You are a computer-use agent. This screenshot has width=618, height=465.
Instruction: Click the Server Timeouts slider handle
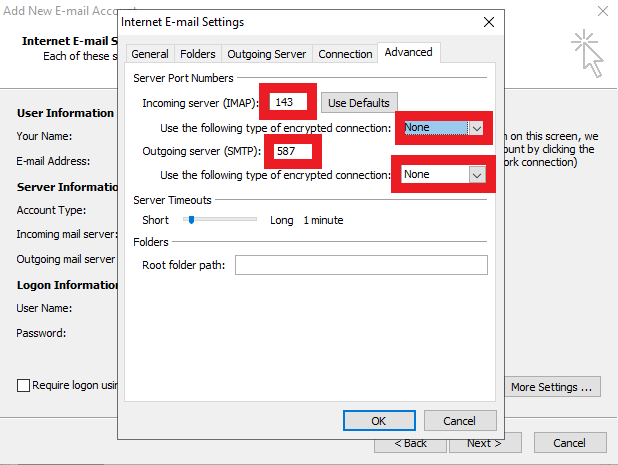click(x=188, y=220)
